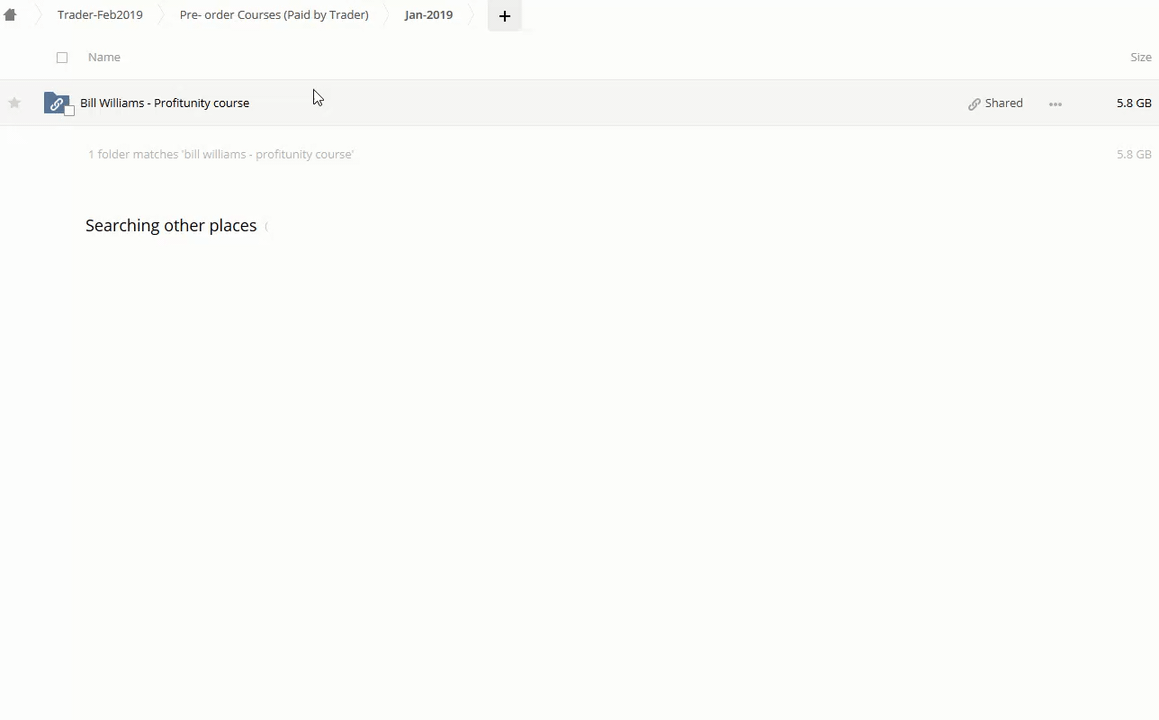
Task: Open the three-dot actions menu for the folder
Action: point(1055,104)
